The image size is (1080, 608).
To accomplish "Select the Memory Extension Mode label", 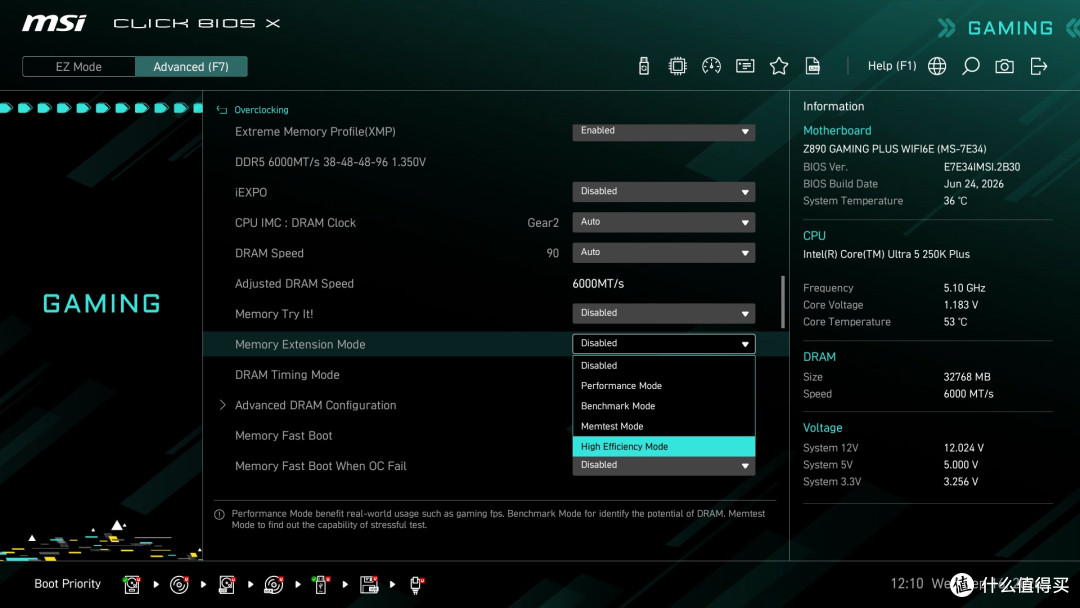I will click(x=300, y=344).
